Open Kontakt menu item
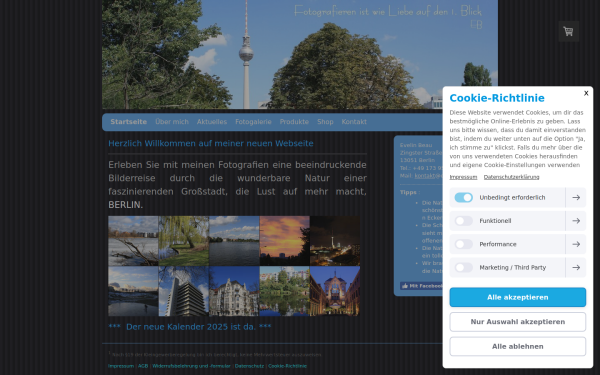Viewport: 600px width, 375px height. coord(354,122)
